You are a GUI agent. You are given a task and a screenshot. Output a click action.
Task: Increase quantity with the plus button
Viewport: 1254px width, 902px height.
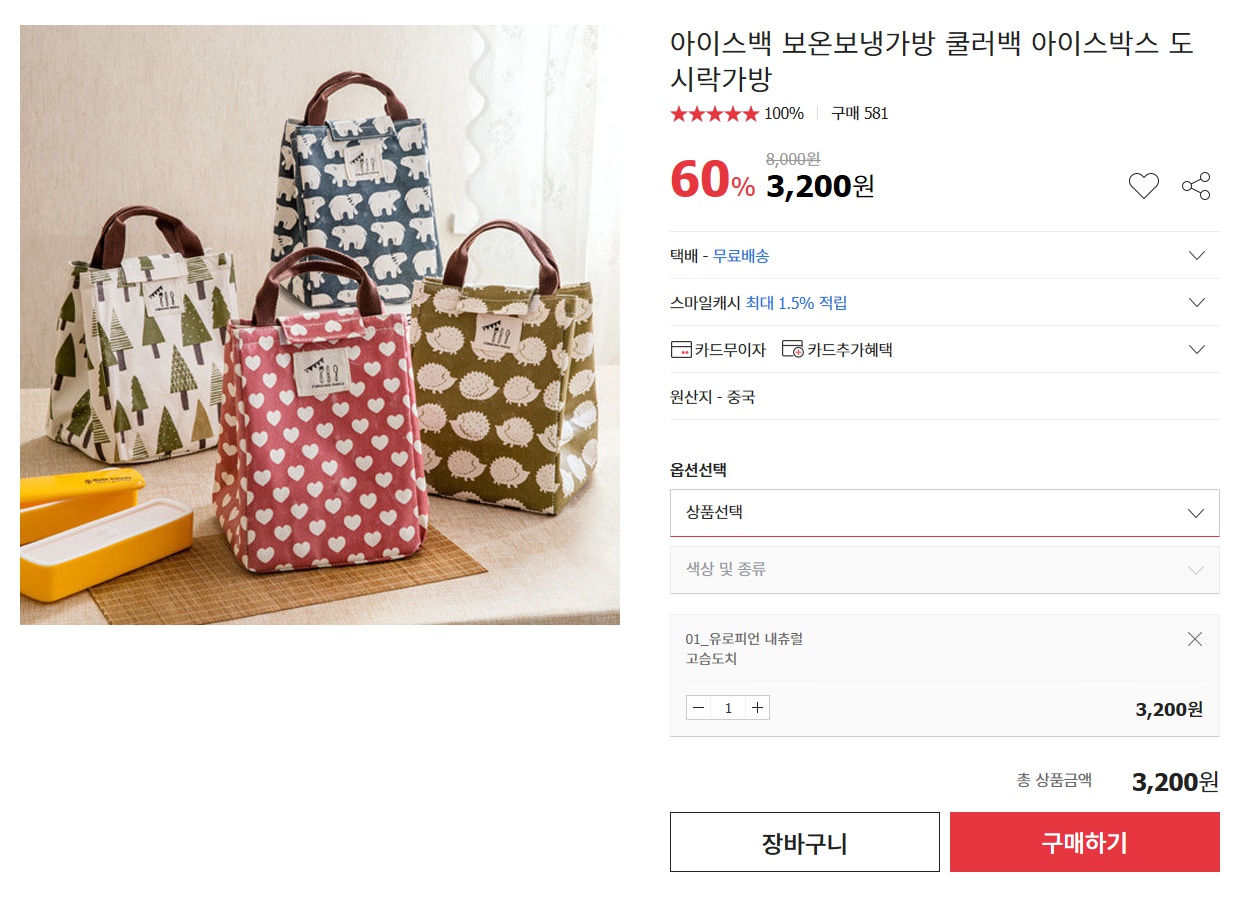click(758, 708)
